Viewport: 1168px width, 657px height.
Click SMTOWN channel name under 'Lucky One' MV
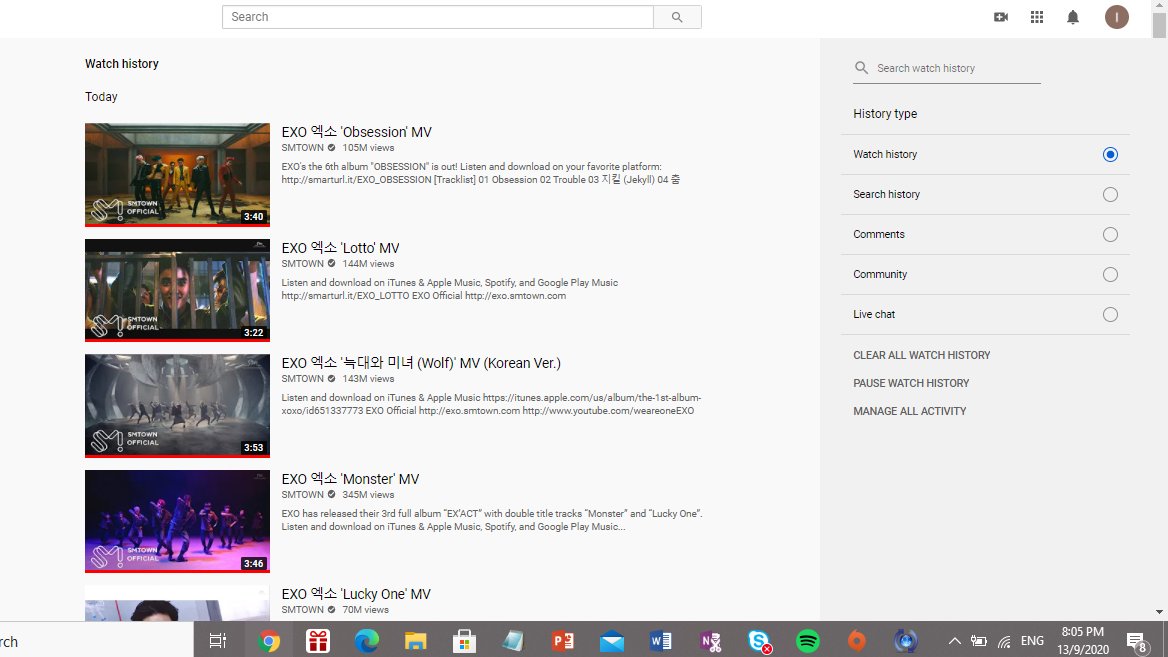[x=302, y=609]
